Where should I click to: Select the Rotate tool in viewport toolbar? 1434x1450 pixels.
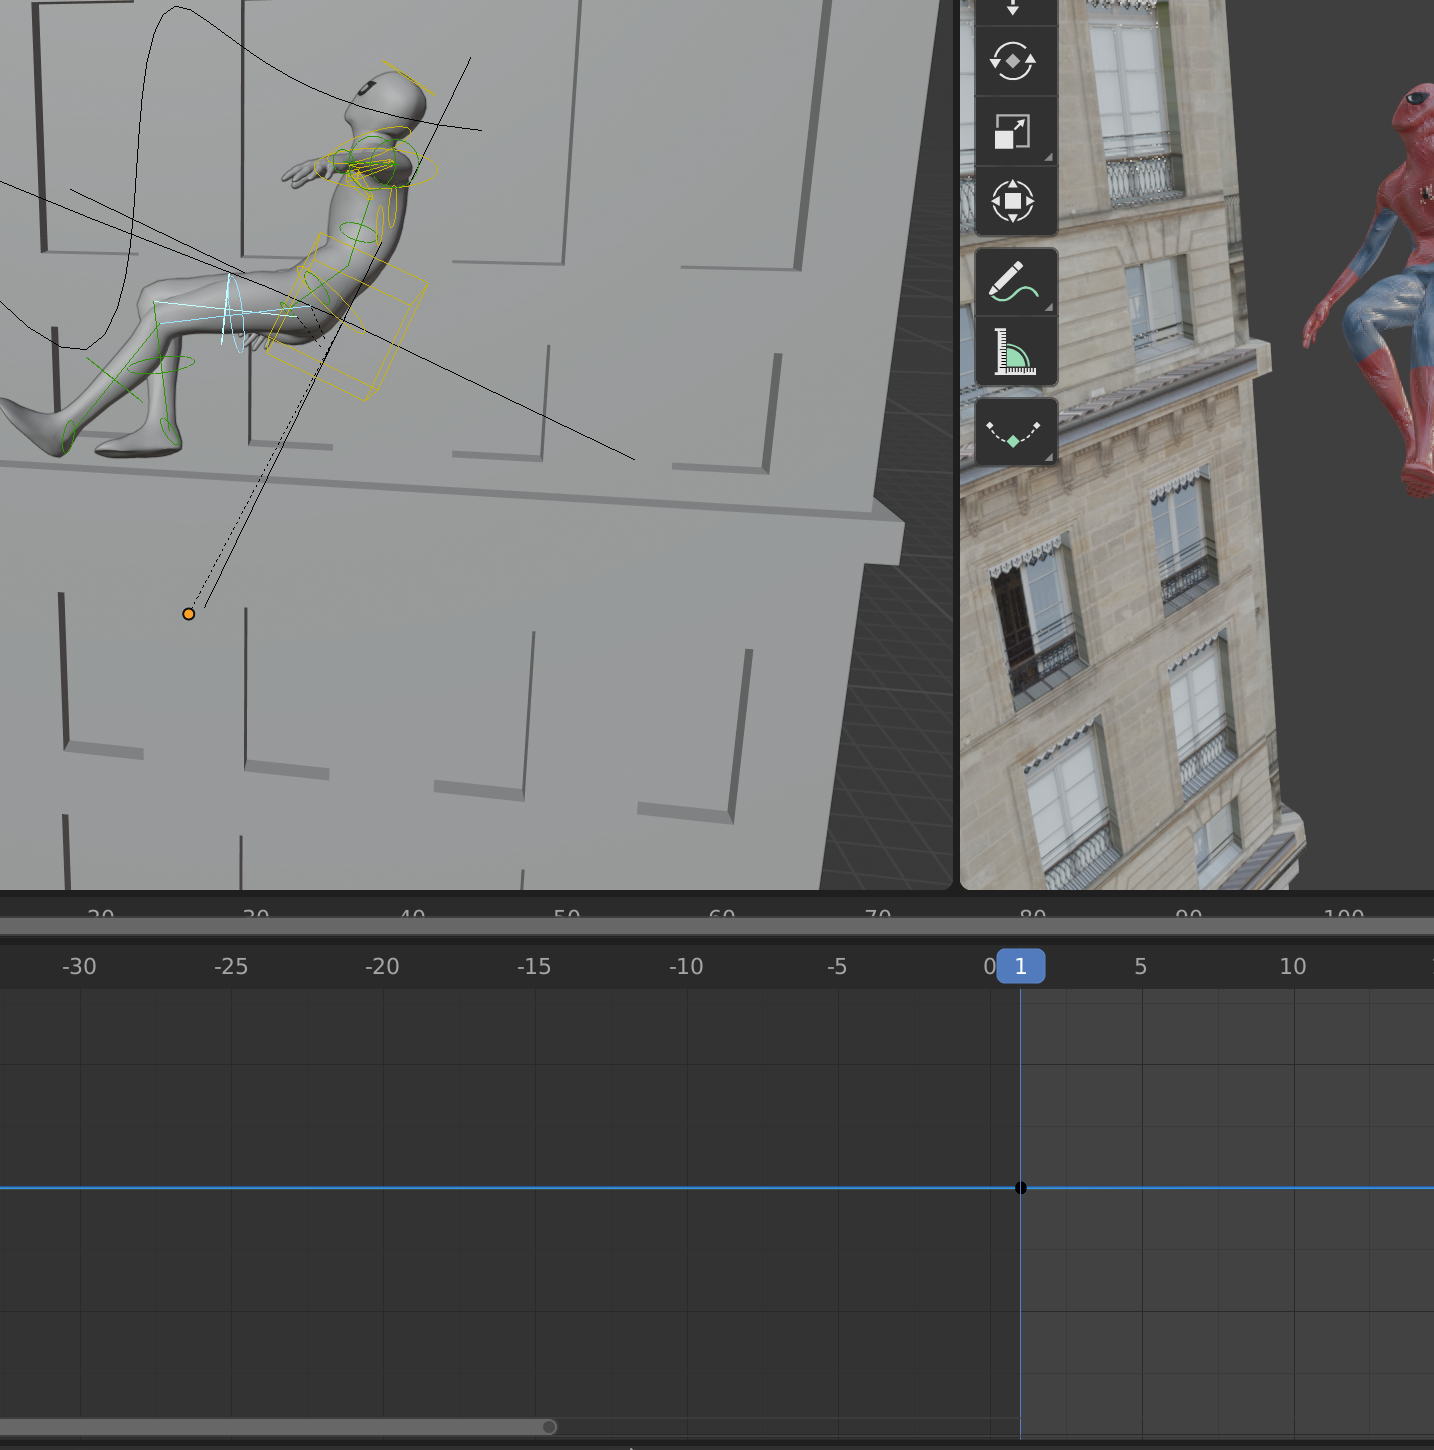[1013, 62]
